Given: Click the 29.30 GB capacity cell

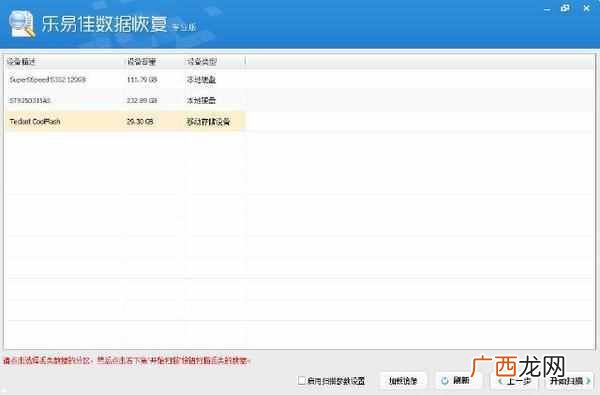Looking at the screenshot, I should click(140, 122).
